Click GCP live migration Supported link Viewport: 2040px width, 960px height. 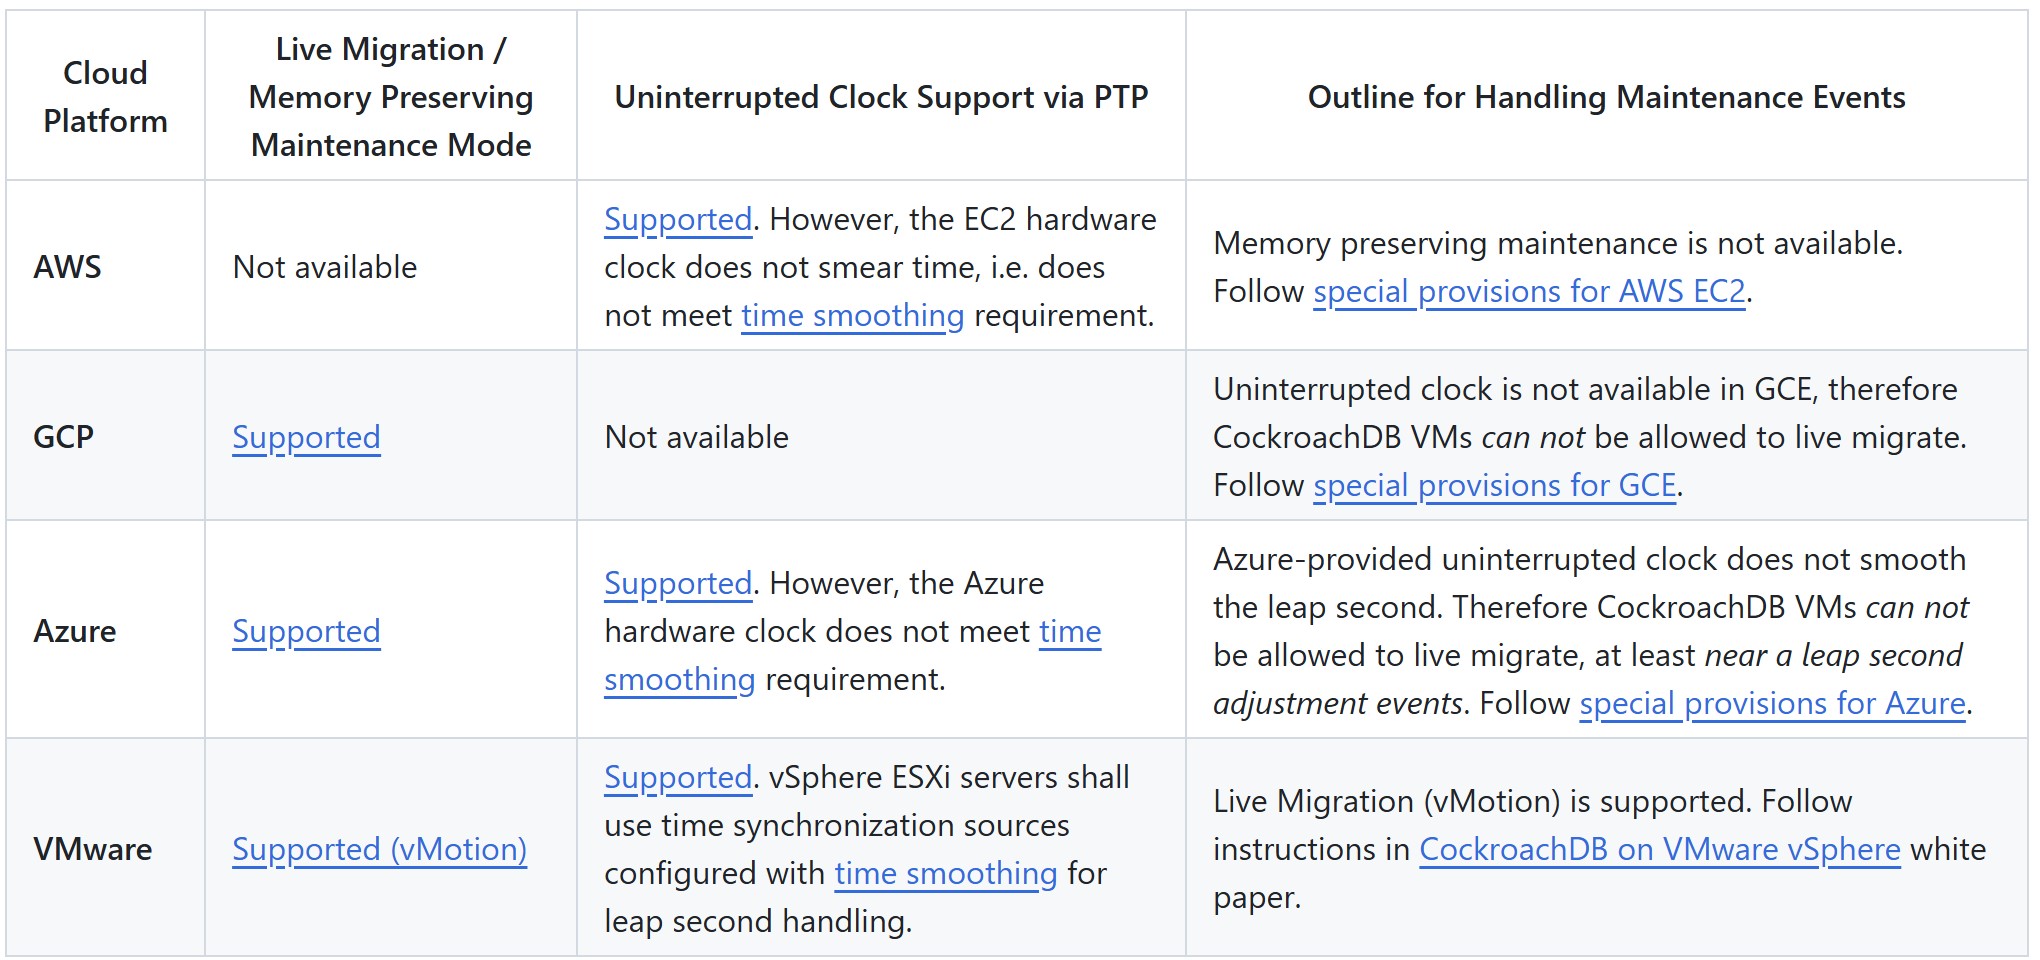(x=306, y=437)
